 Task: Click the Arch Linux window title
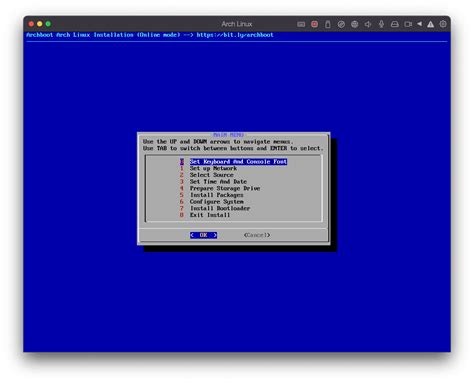pos(237,24)
